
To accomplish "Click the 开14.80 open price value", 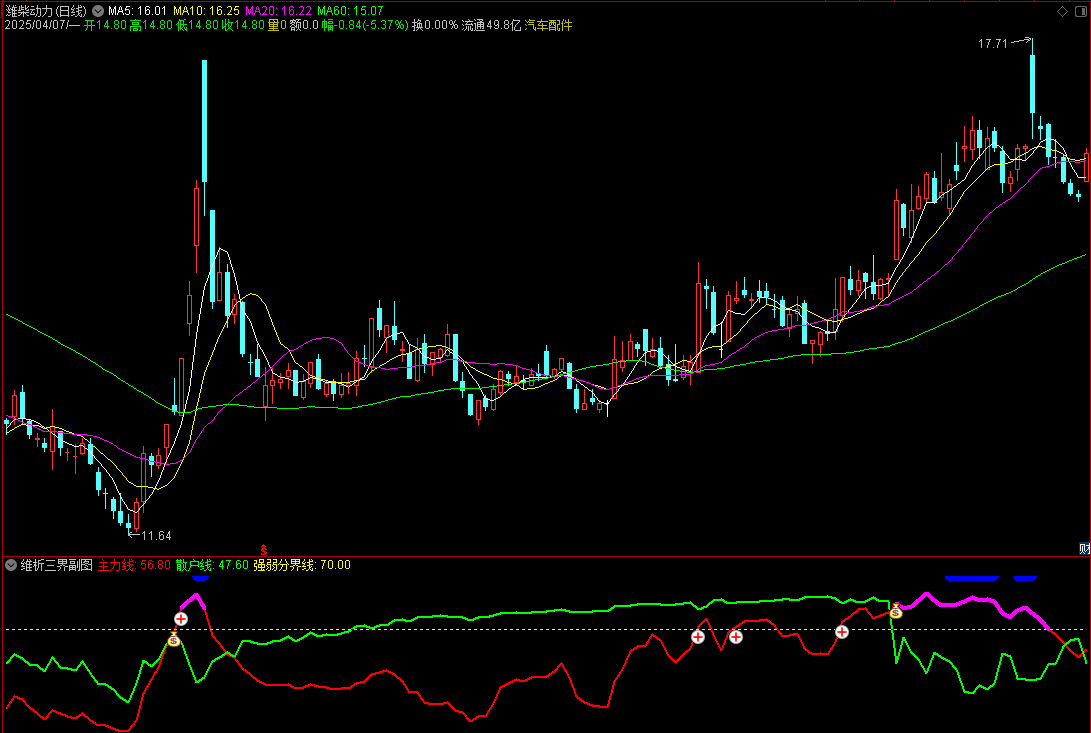I will tap(105, 25).
